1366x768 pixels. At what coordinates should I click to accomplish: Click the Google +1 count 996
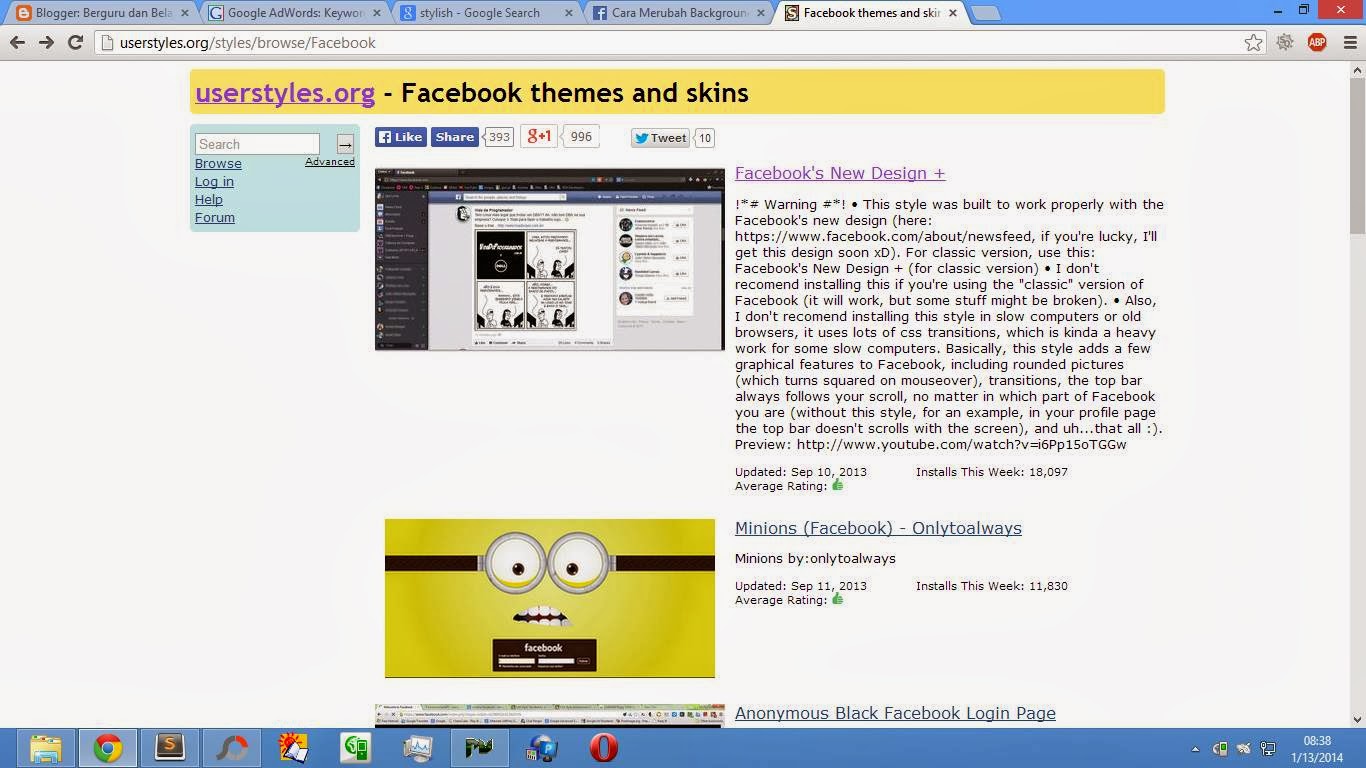coord(581,136)
